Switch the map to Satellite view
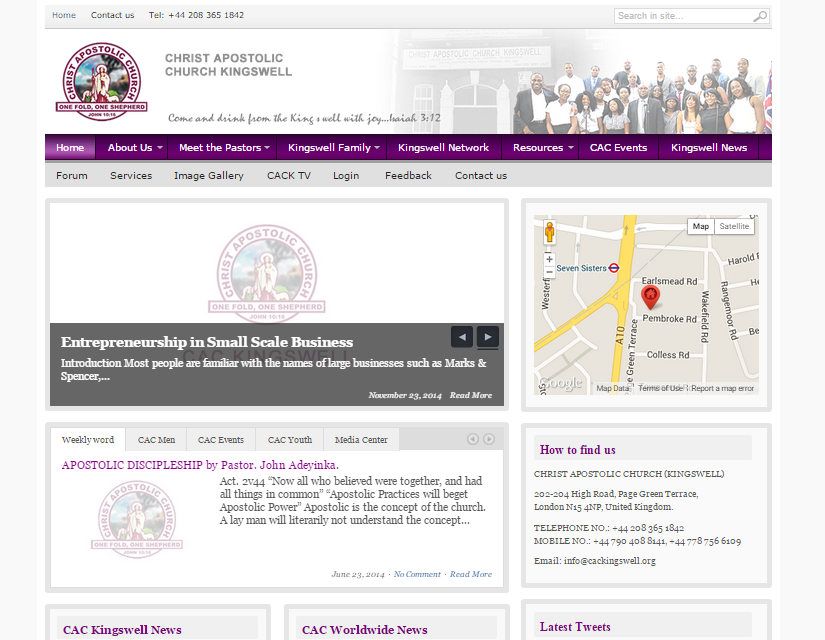 point(734,226)
